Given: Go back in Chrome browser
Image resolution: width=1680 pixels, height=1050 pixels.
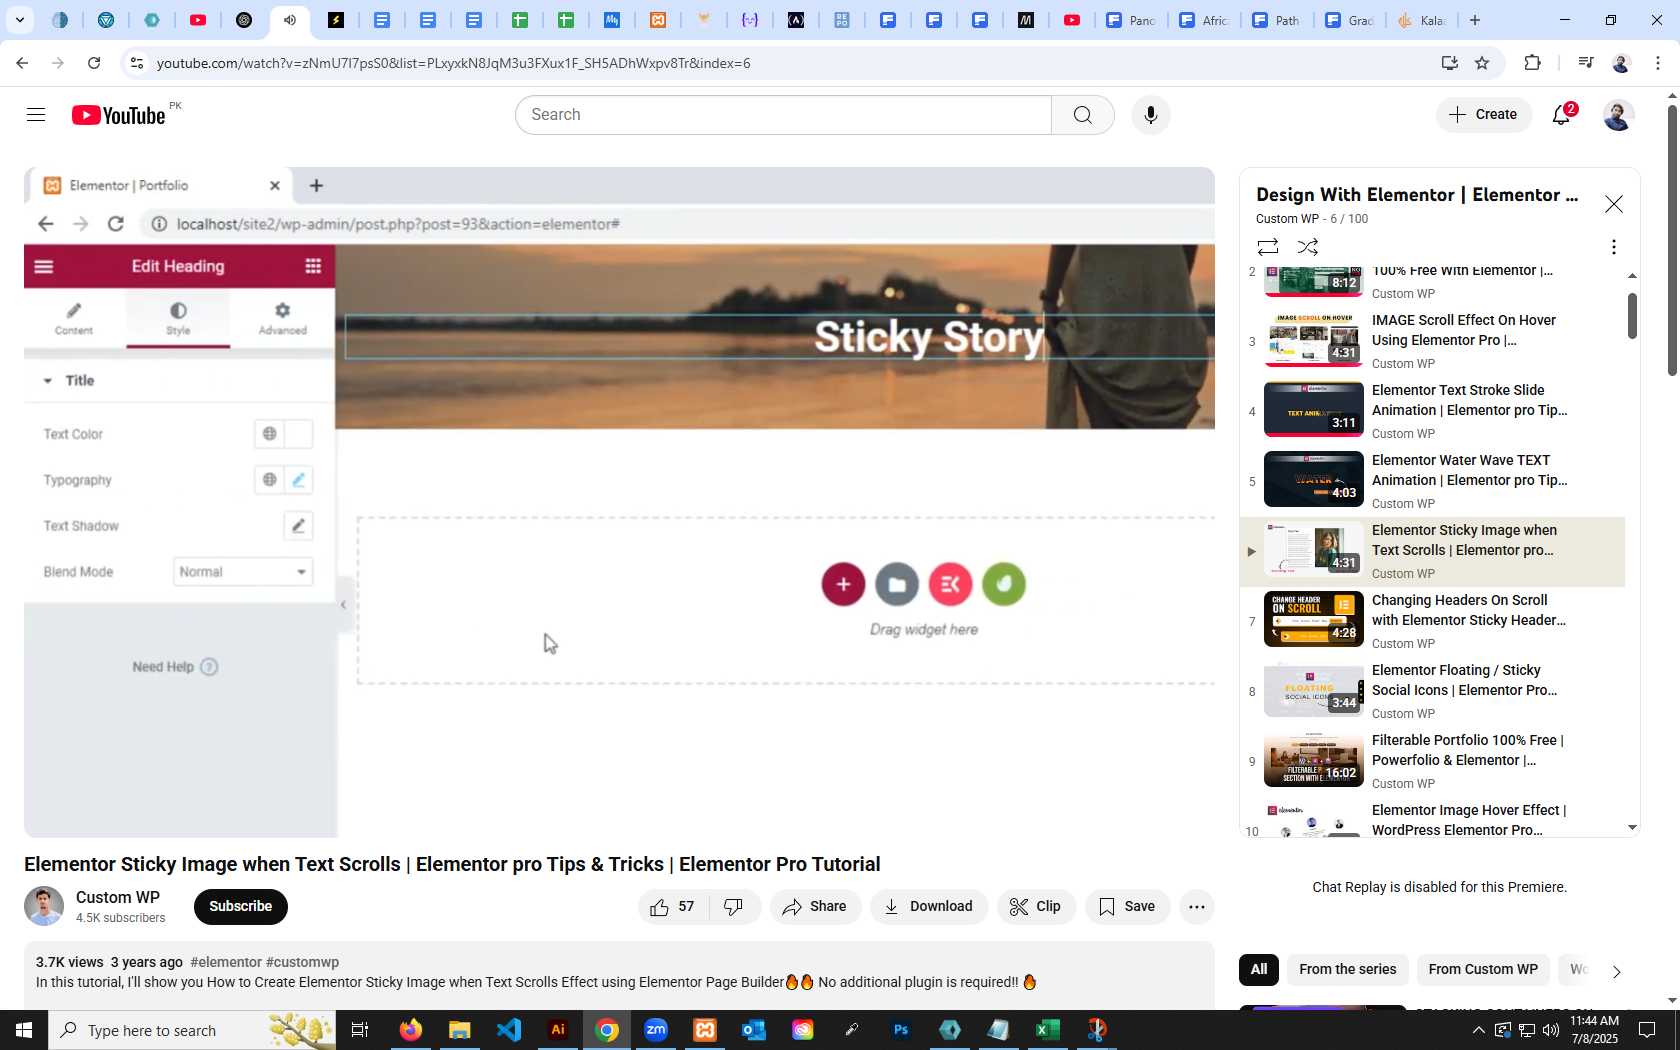Looking at the screenshot, I should pyautogui.click(x=22, y=63).
